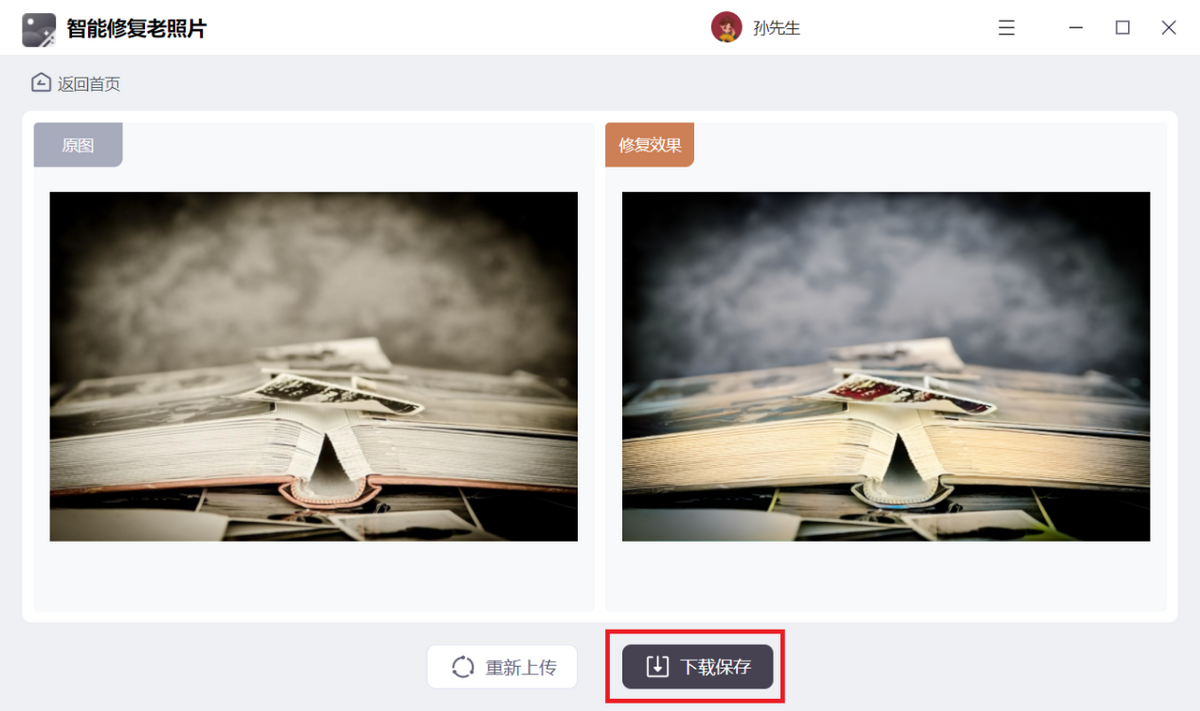Click the user avatar picture
The image size is (1200, 711).
tap(726, 28)
